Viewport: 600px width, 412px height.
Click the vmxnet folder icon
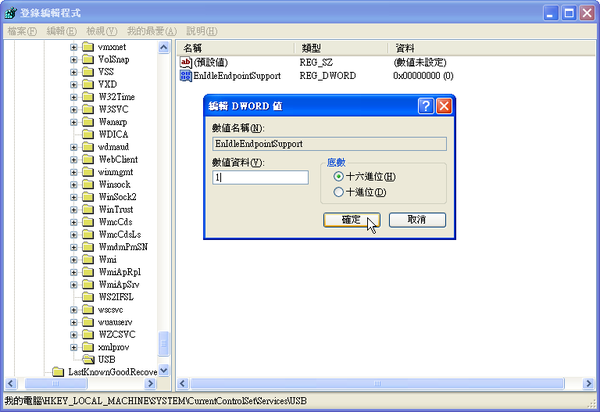click(88, 47)
